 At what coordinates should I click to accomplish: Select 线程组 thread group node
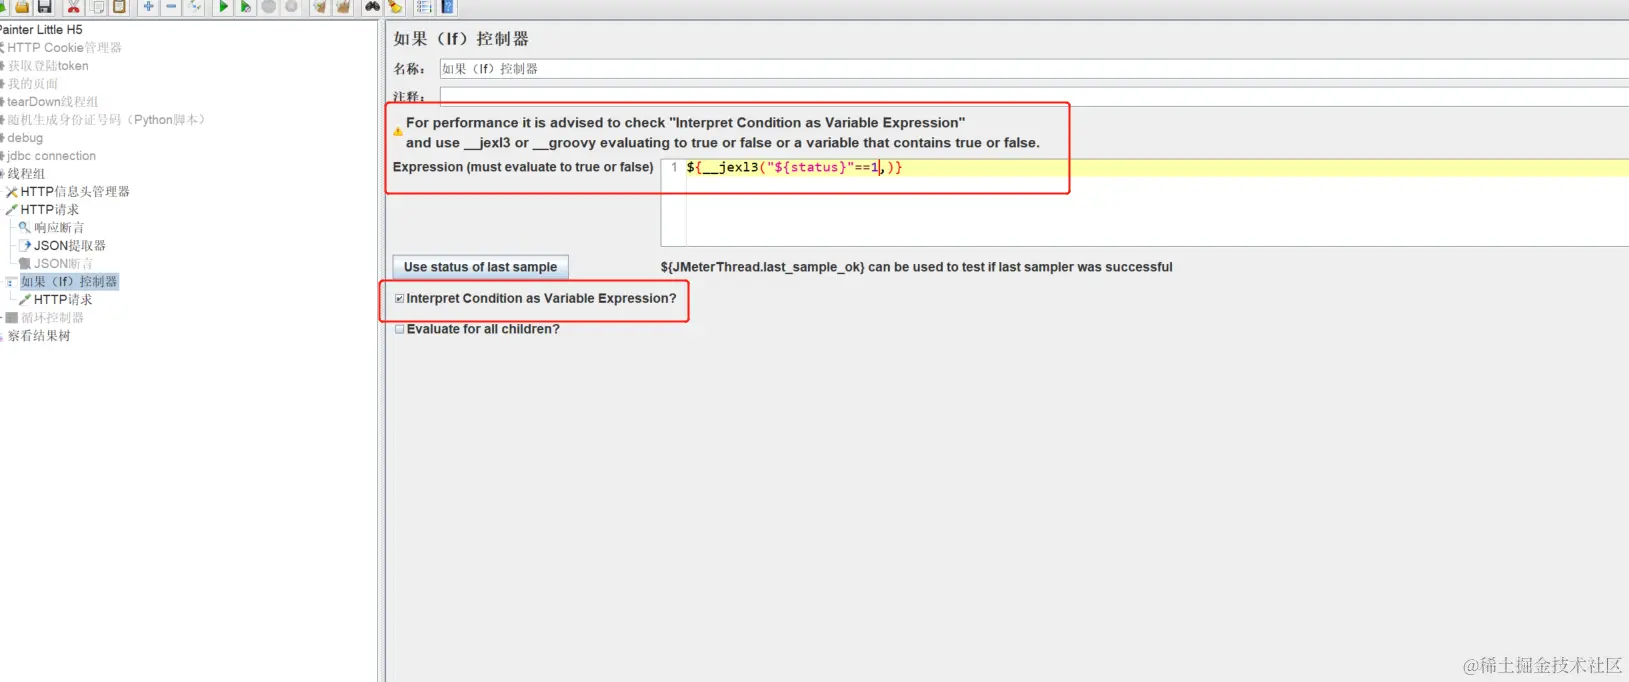26,174
